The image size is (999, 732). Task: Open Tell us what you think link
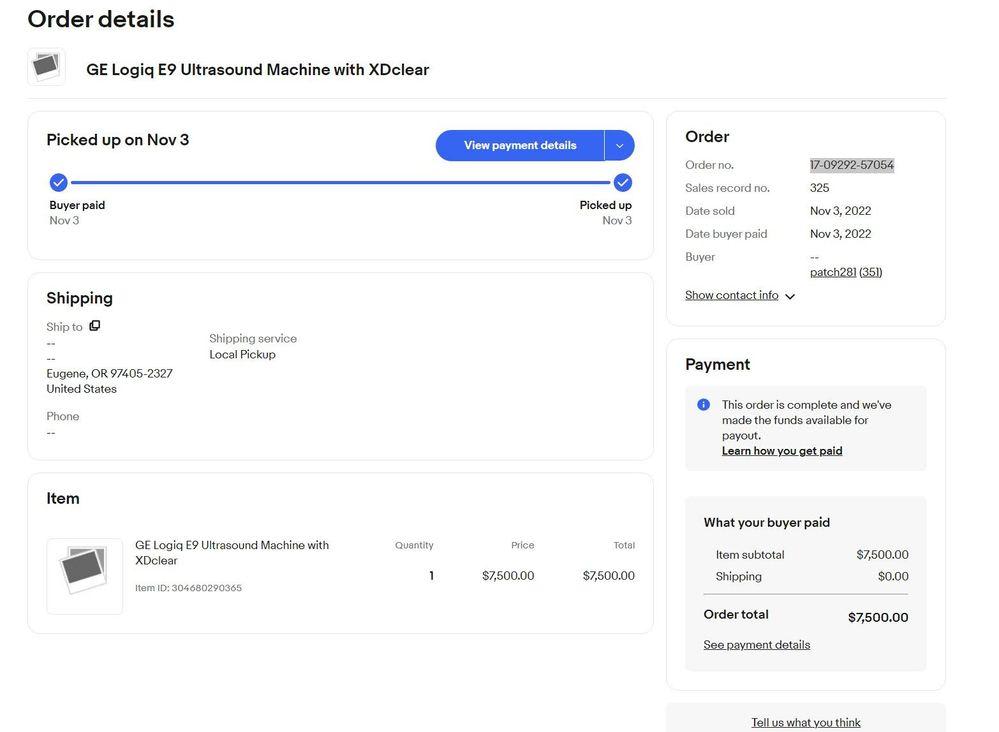coord(805,722)
